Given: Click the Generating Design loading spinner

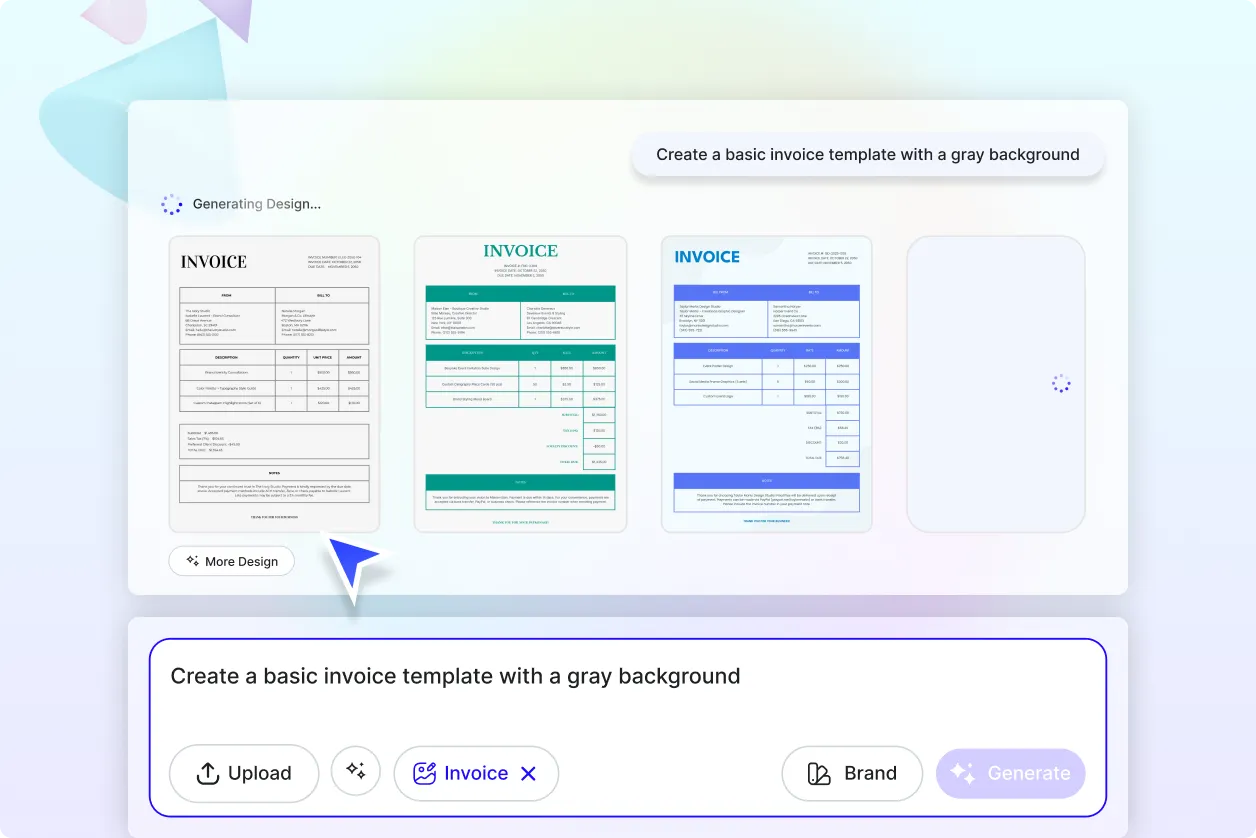Looking at the screenshot, I should pos(171,203).
